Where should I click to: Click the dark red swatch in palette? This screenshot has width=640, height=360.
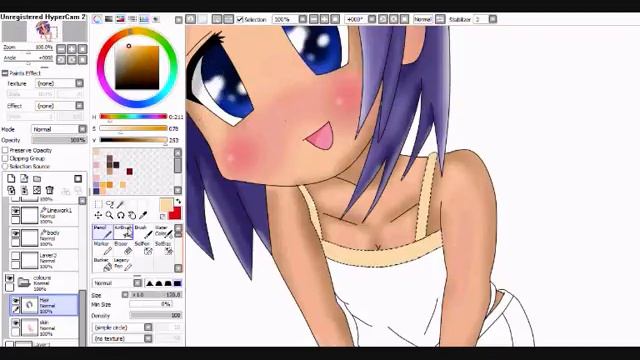coord(129,171)
